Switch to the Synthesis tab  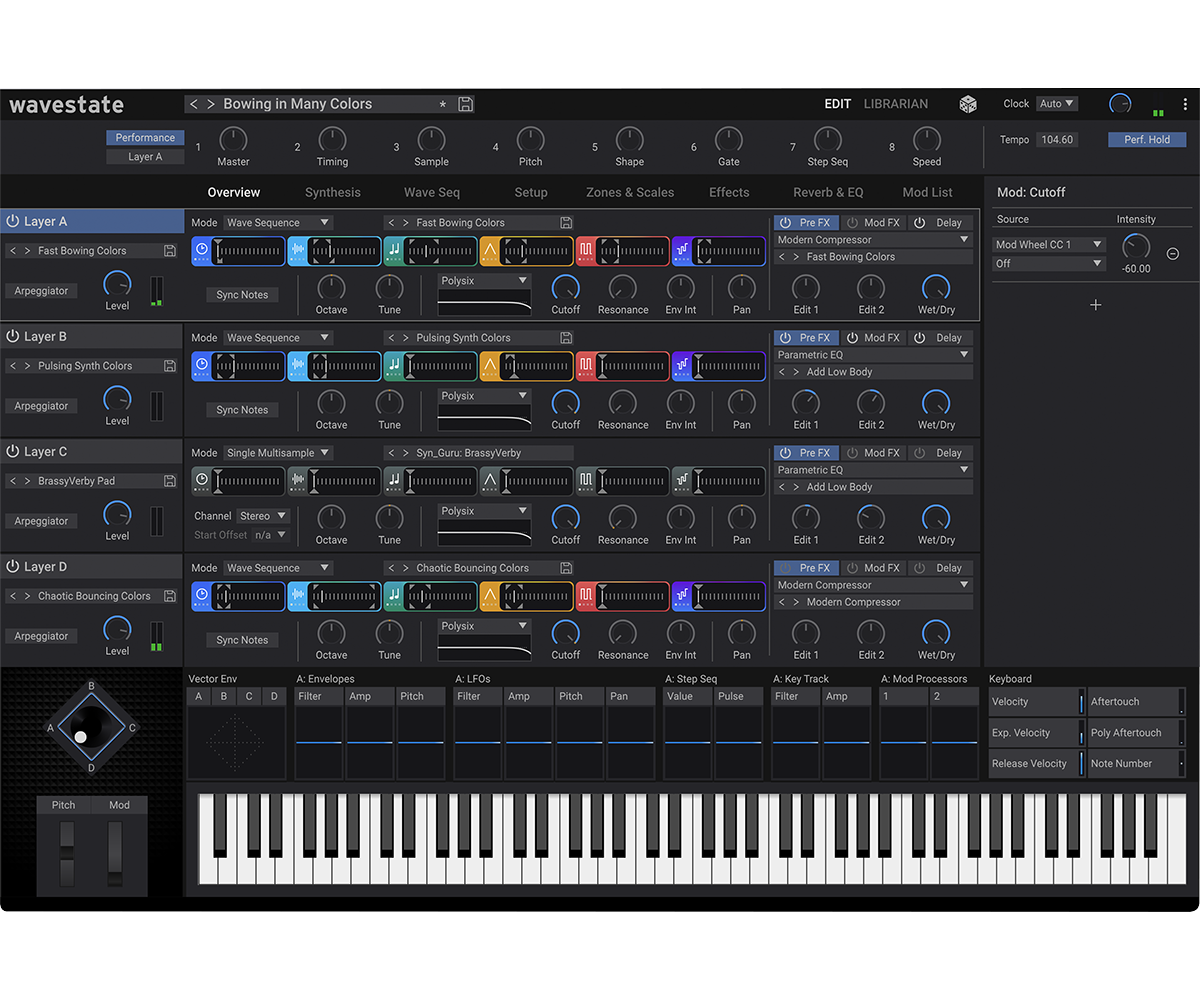[x=333, y=192]
